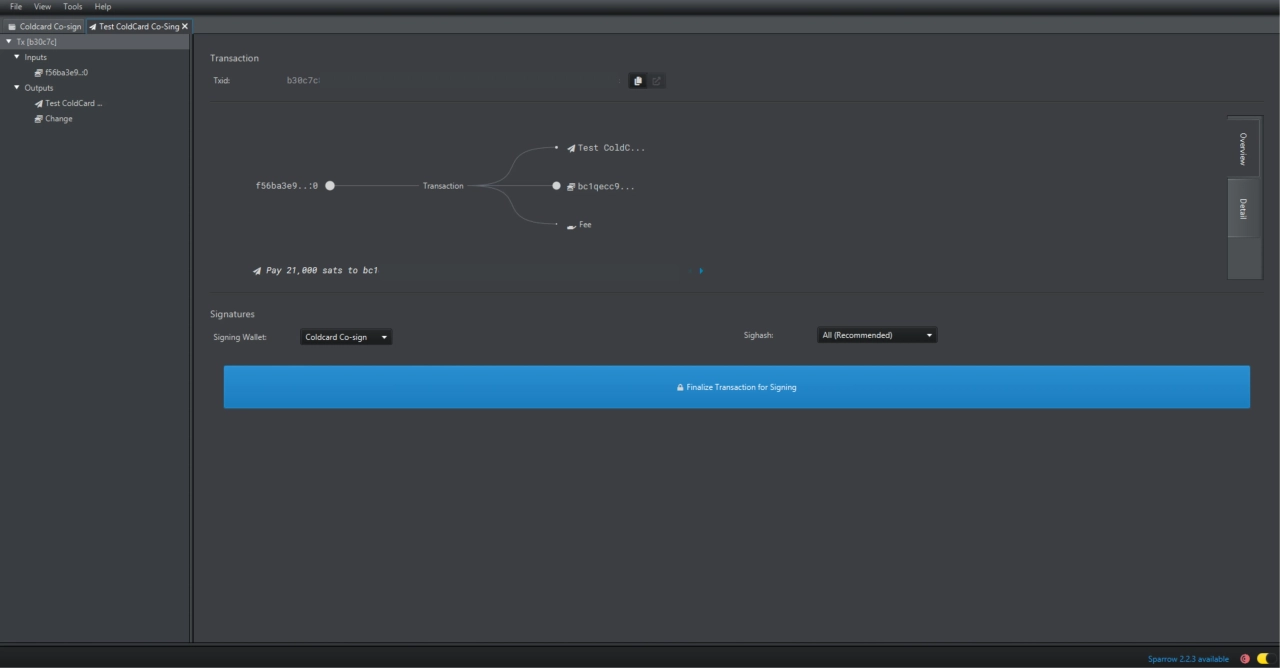Click the Fee label in the diagram
Viewport: 1280px width, 668px height.
click(585, 225)
